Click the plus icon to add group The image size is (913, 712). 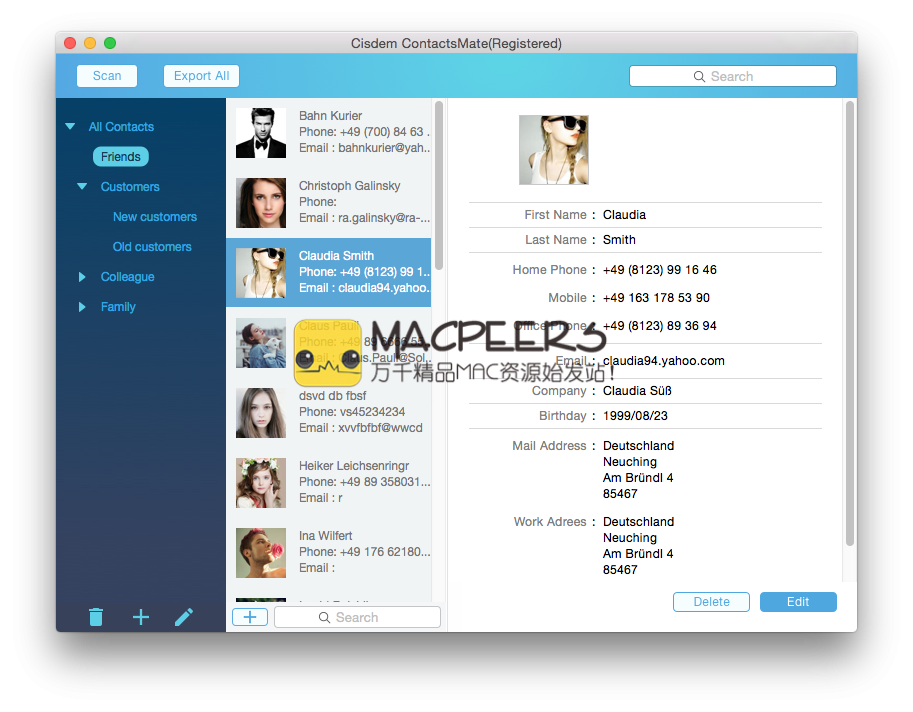(x=141, y=617)
